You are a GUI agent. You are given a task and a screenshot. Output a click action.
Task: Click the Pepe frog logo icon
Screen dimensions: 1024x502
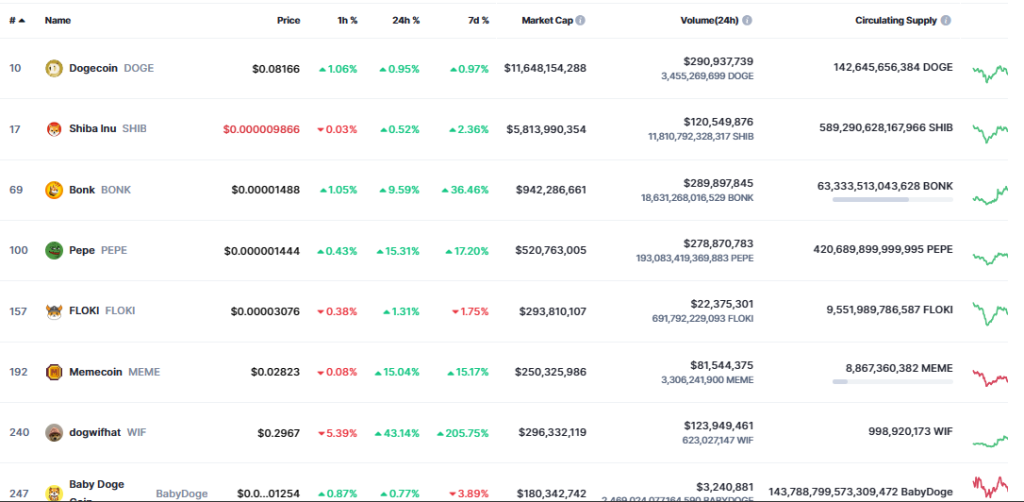click(x=54, y=251)
